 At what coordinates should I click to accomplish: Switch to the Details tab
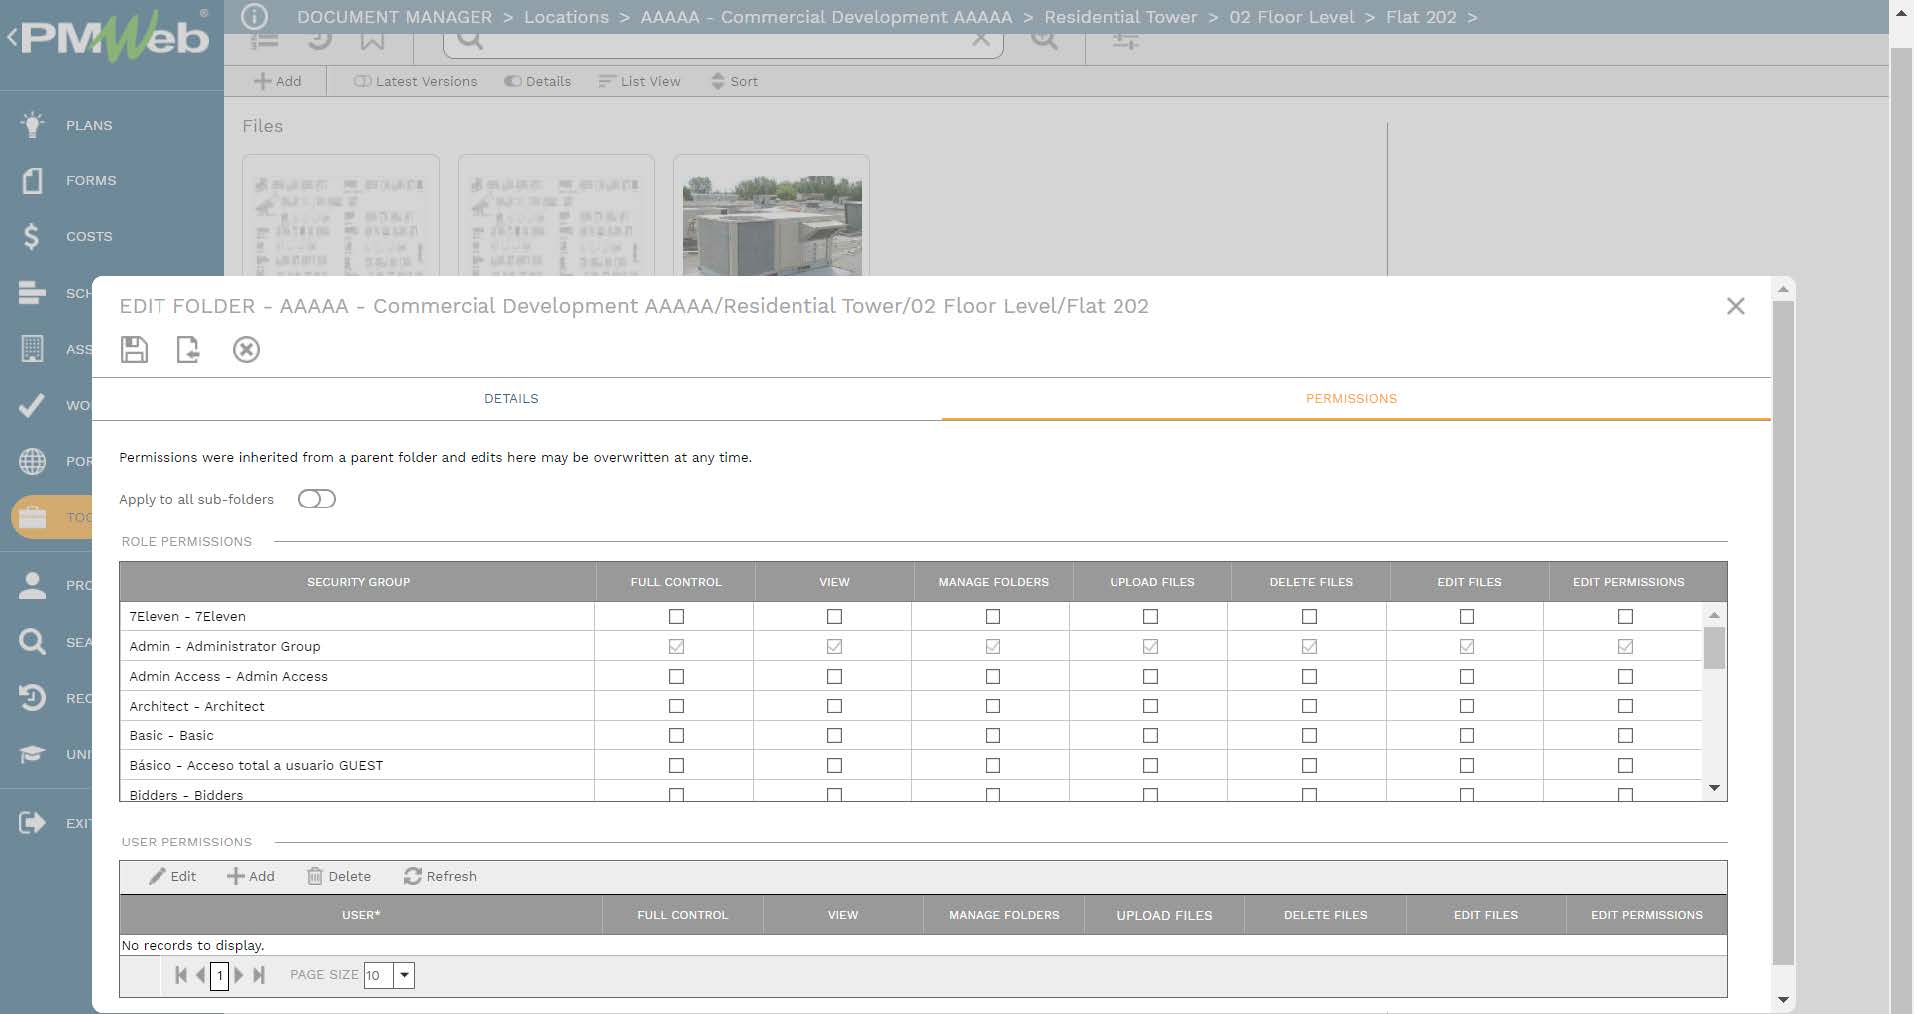click(x=511, y=398)
